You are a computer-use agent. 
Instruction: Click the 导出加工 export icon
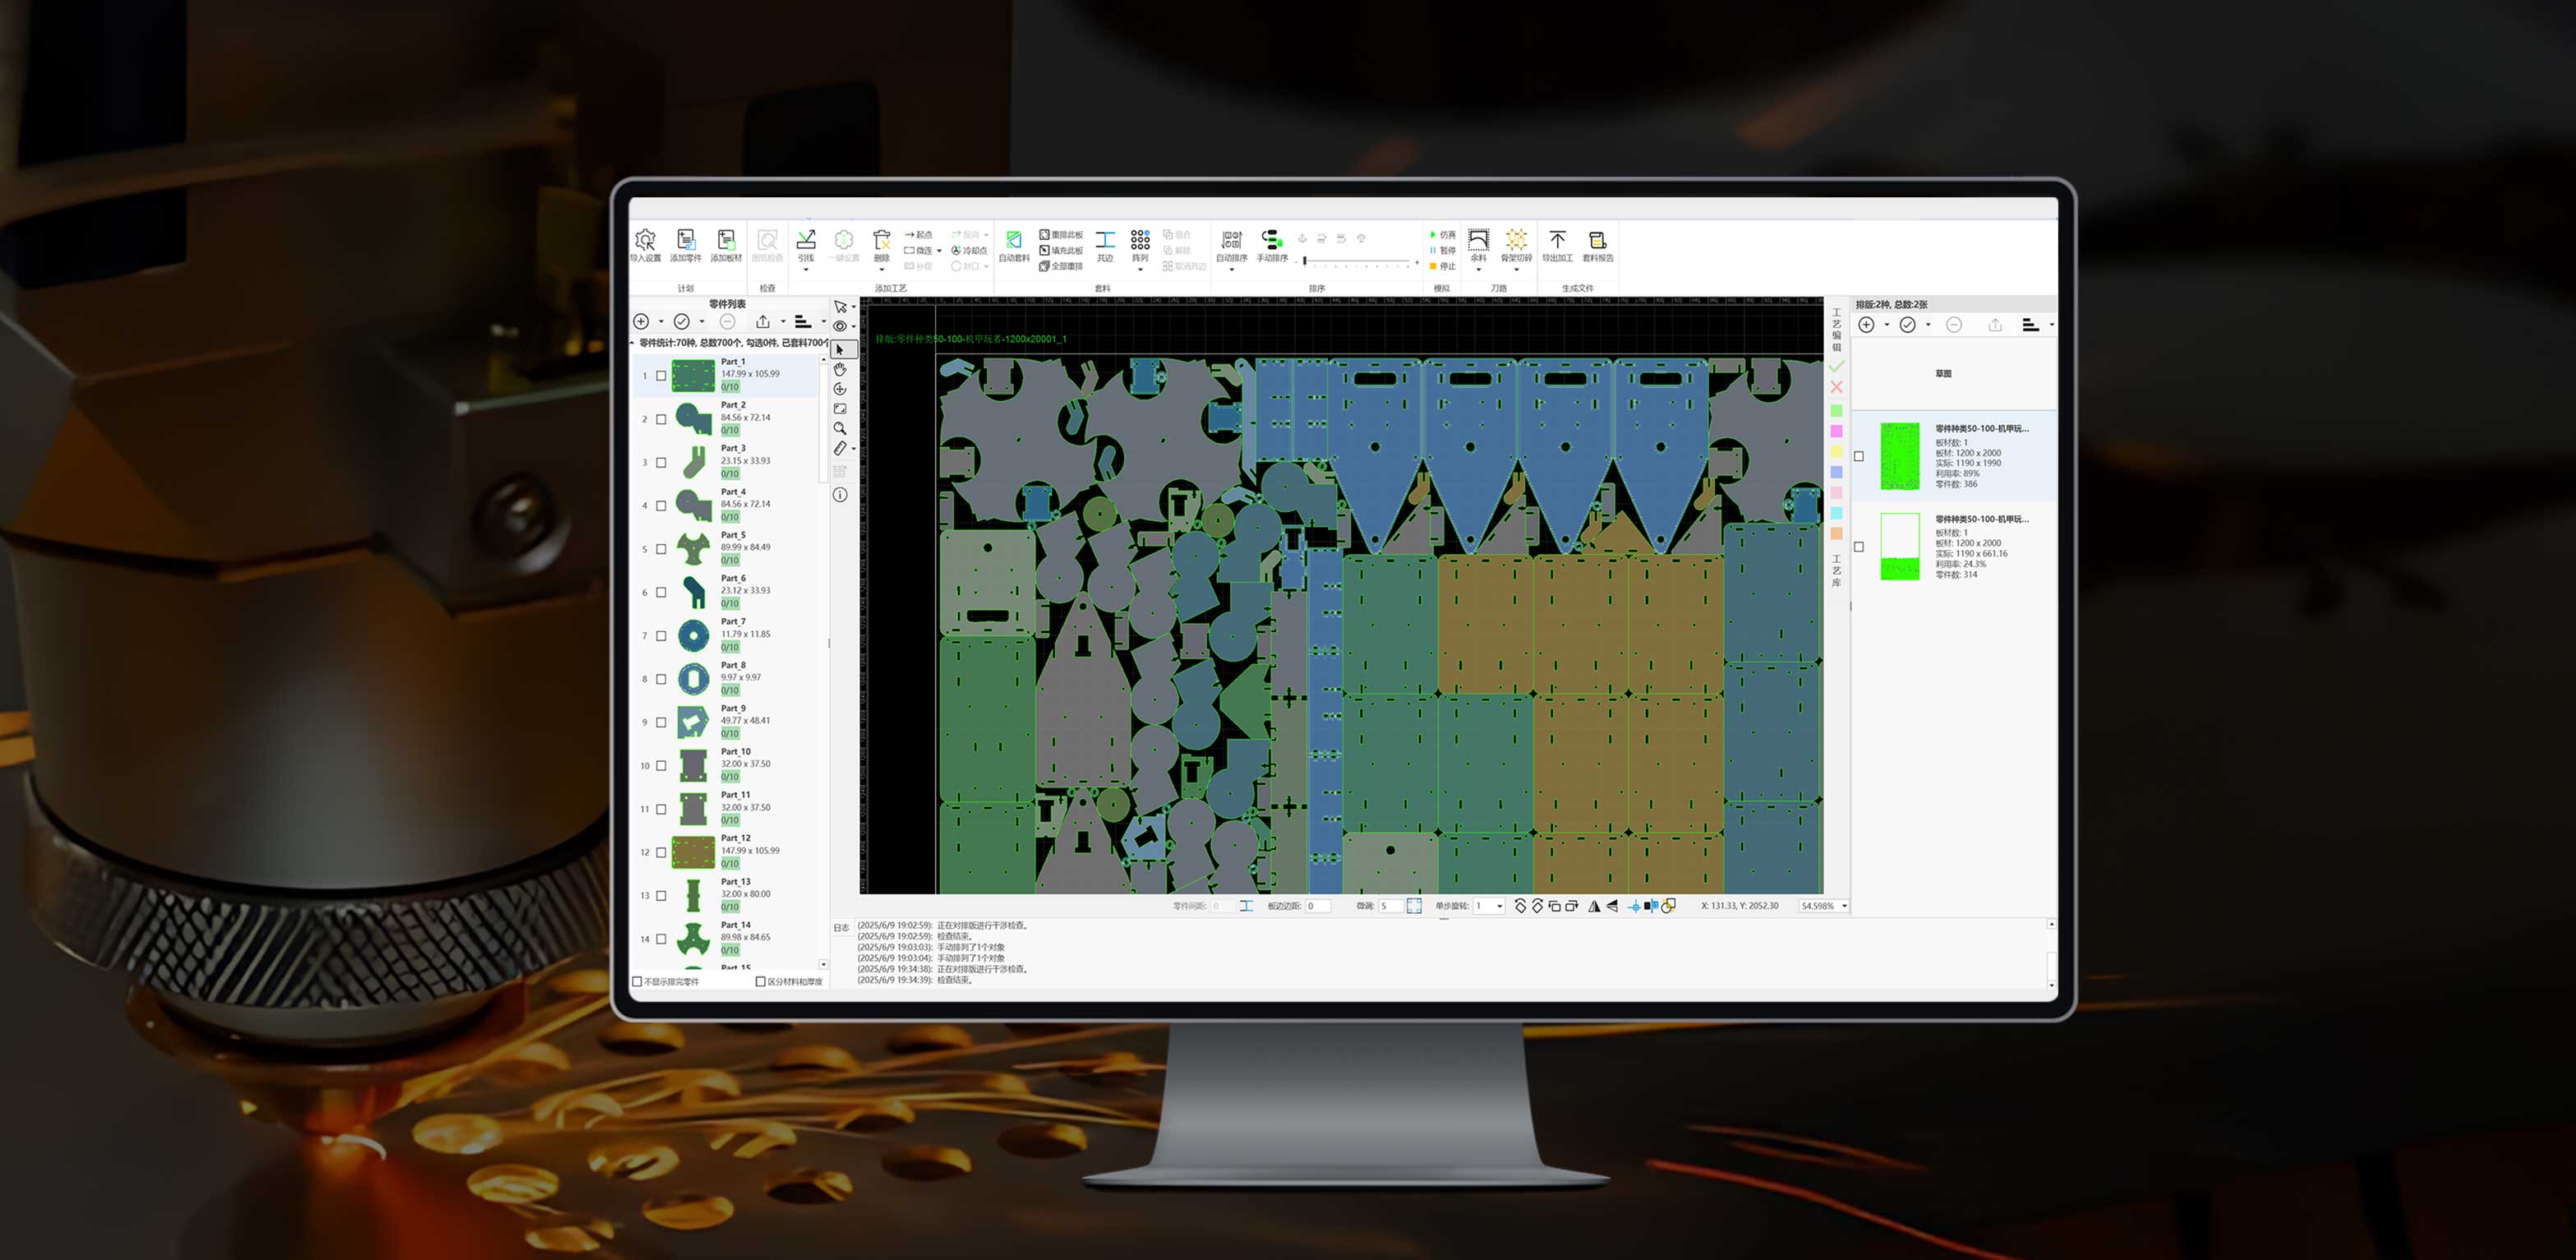pyautogui.click(x=1557, y=241)
